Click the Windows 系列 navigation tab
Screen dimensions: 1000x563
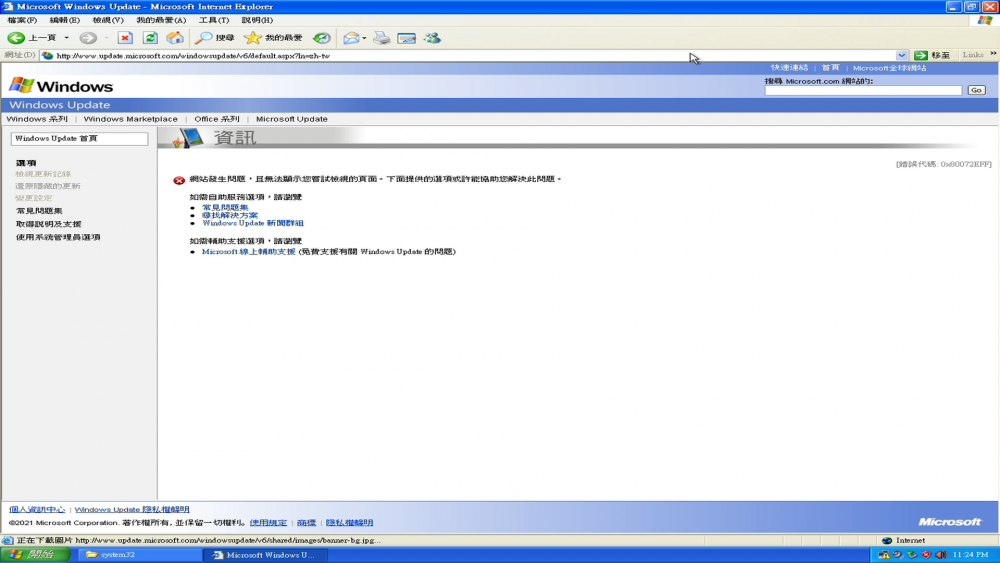tap(37, 119)
